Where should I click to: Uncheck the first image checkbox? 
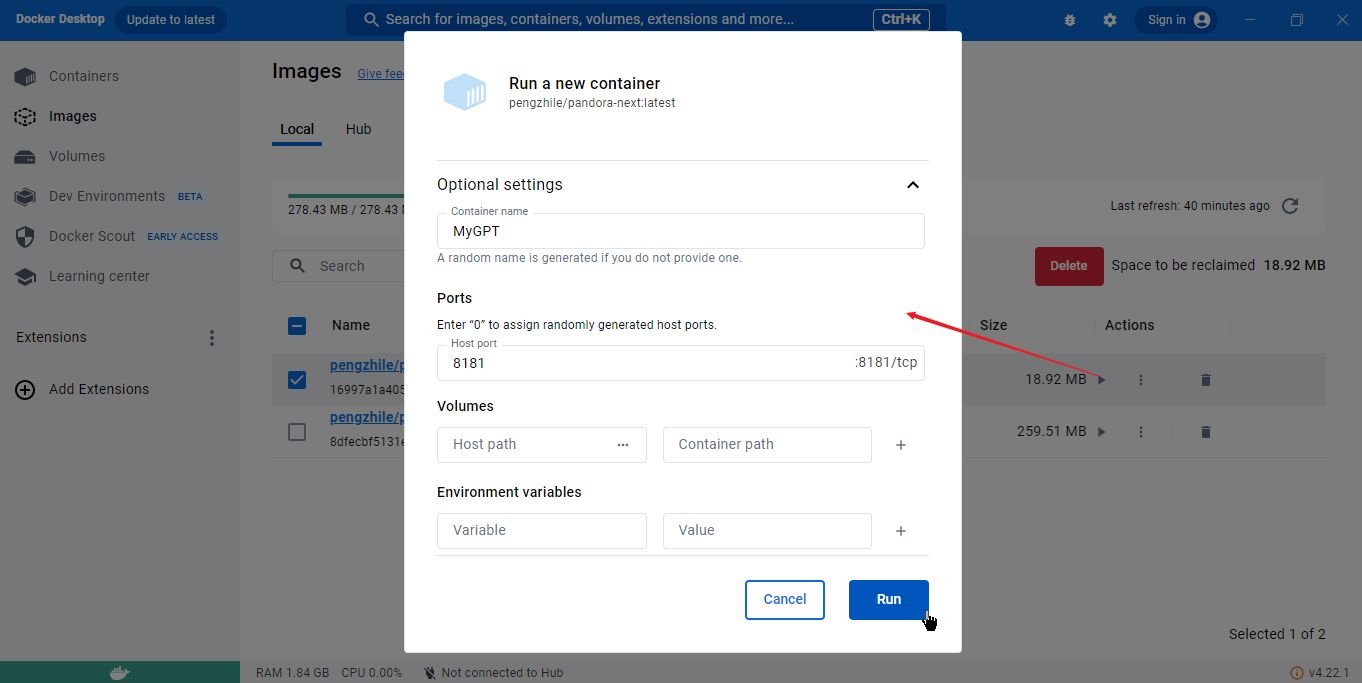coord(297,380)
